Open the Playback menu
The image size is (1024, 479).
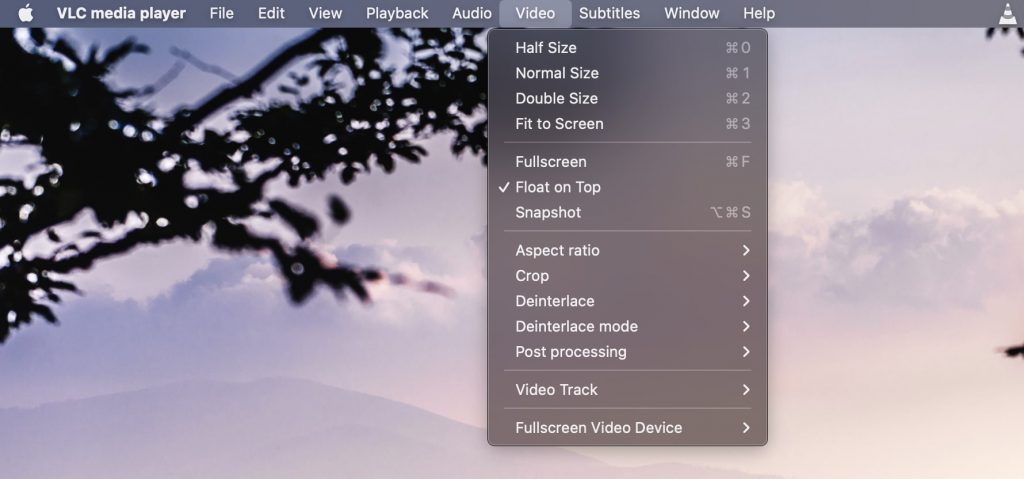(397, 13)
